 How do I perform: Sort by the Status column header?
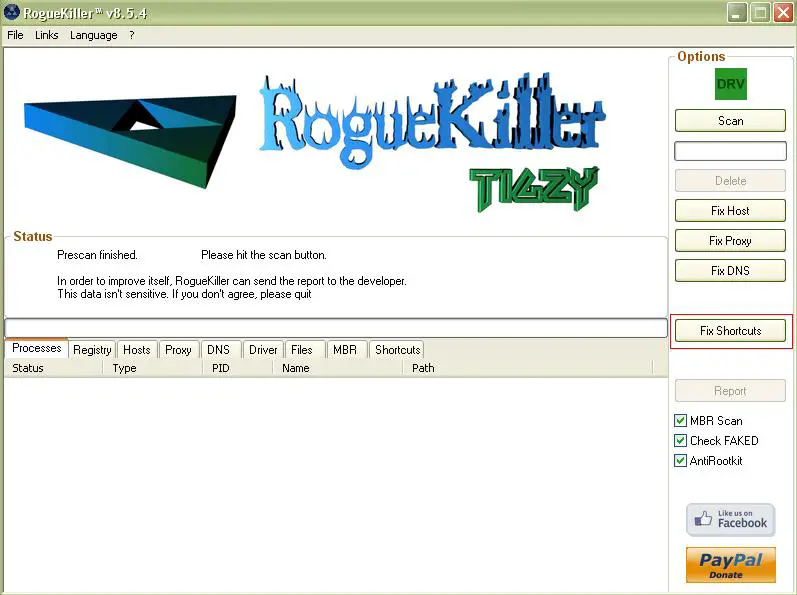point(53,368)
